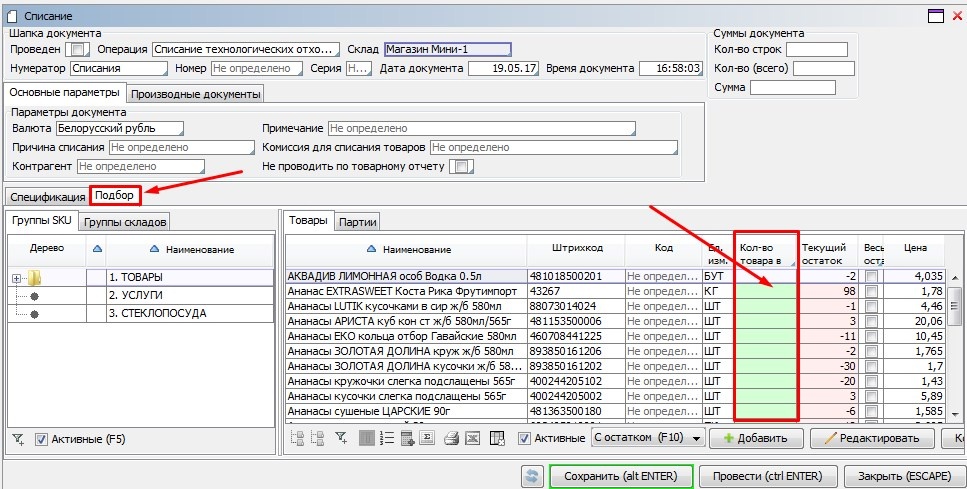Open the Валюта Белорусский рубль dropdown
Screen dimensions: 967x489
[x=120, y=129]
